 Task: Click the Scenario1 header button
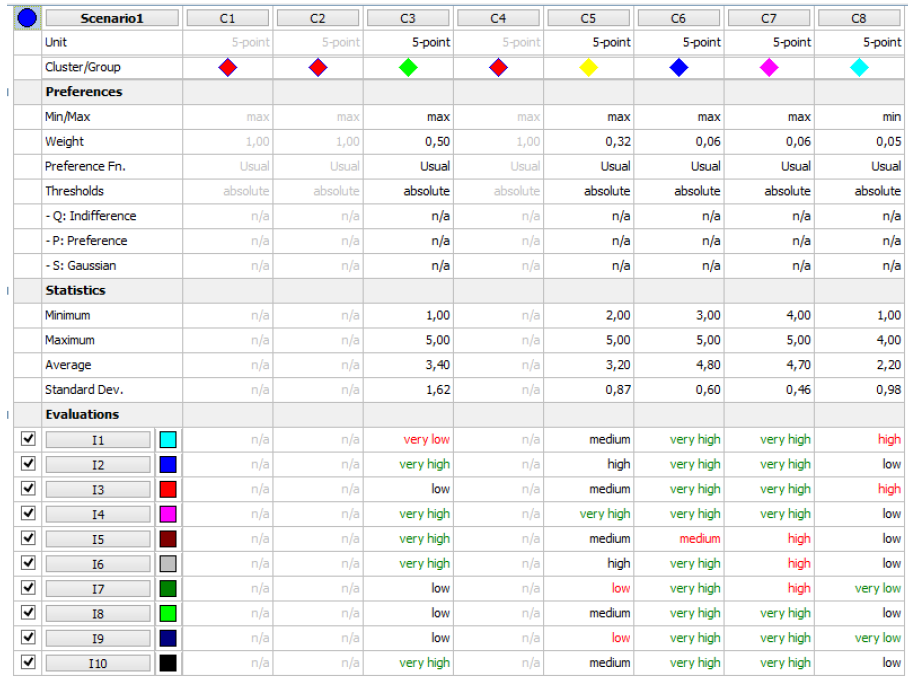click(112, 18)
